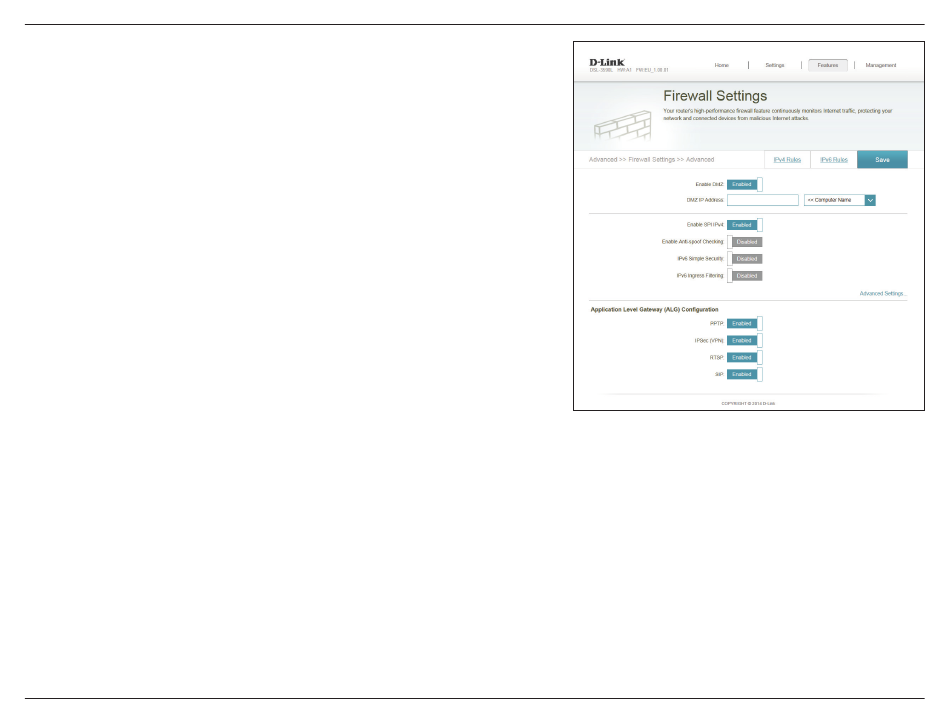
Task: Turn on IPv6 Simple Security
Action: [x=745, y=259]
